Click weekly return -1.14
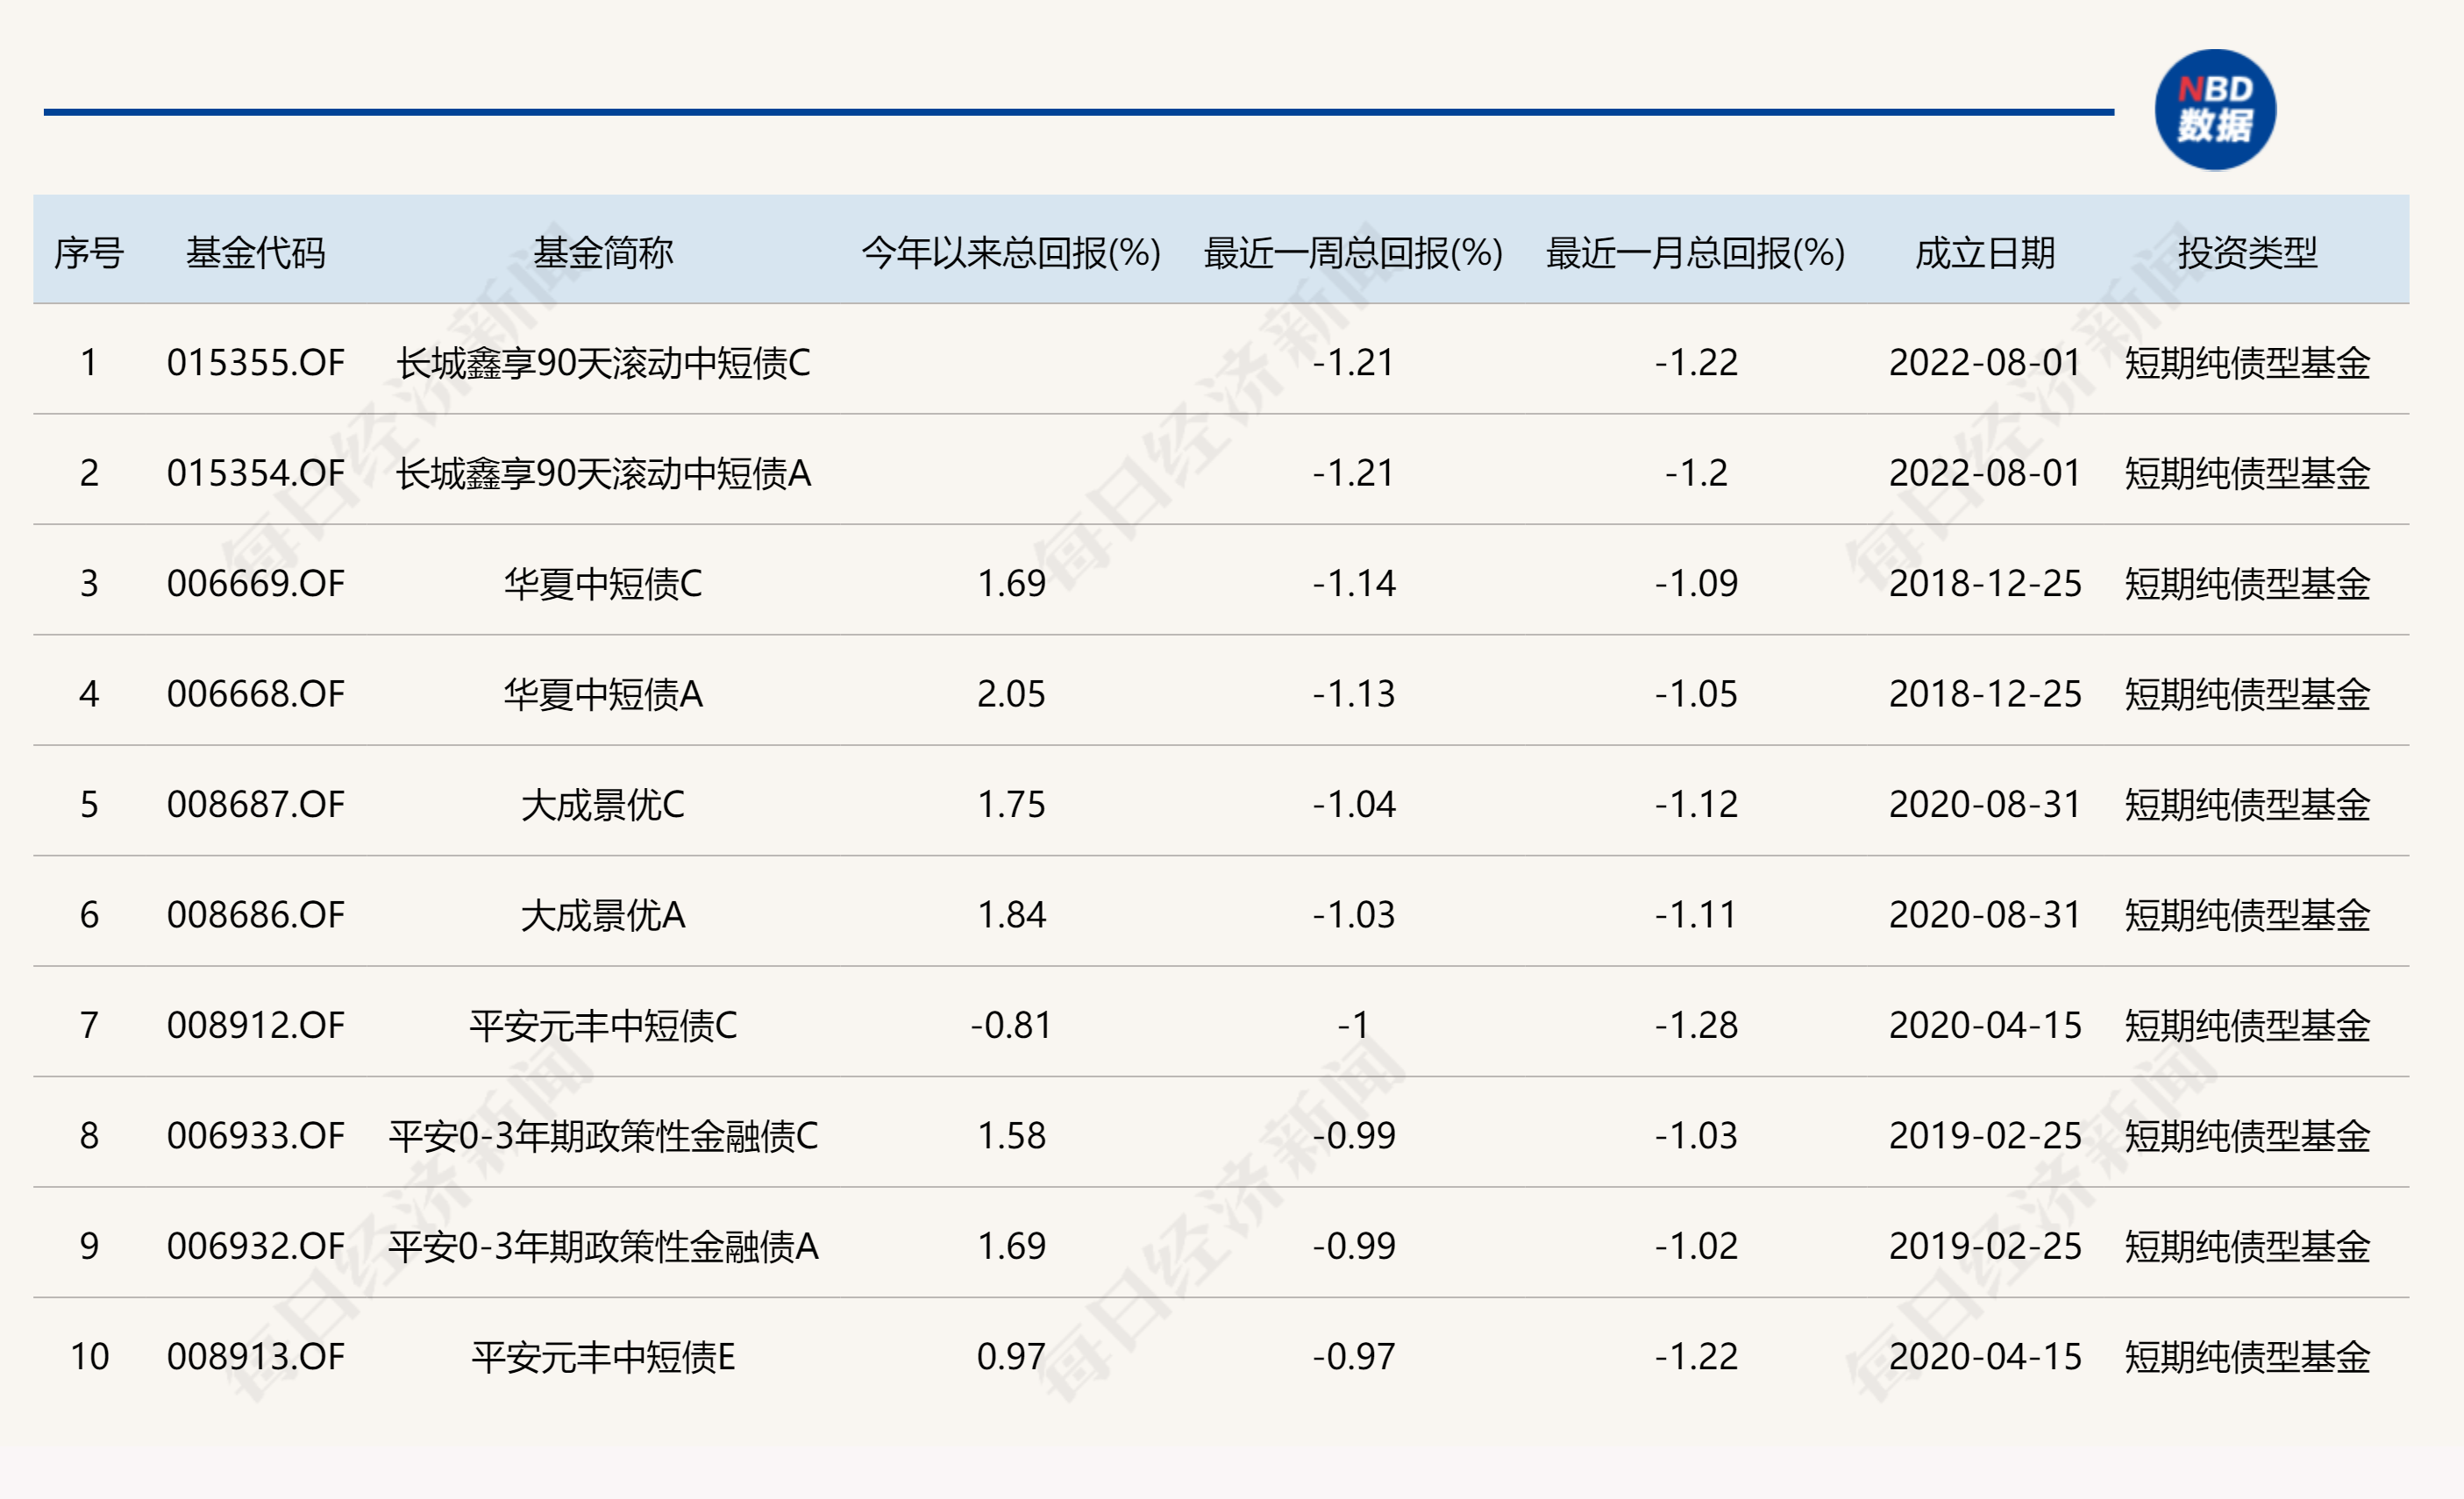Screen dimensions: 2464x1499 [x=1354, y=584]
